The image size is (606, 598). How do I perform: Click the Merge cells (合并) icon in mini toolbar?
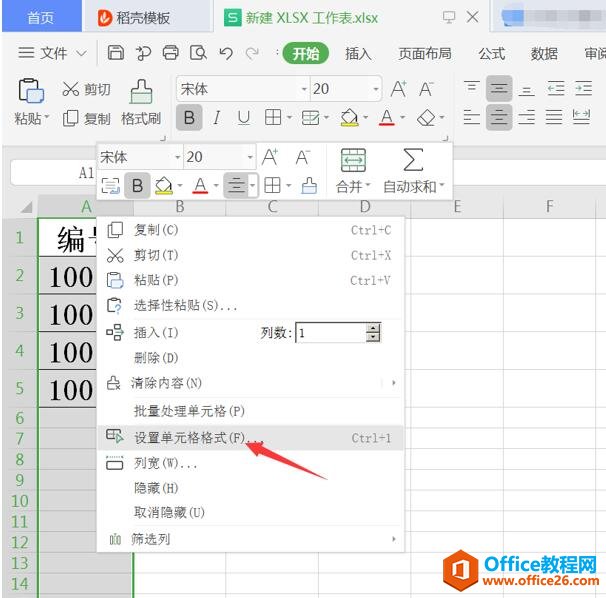click(x=353, y=160)
